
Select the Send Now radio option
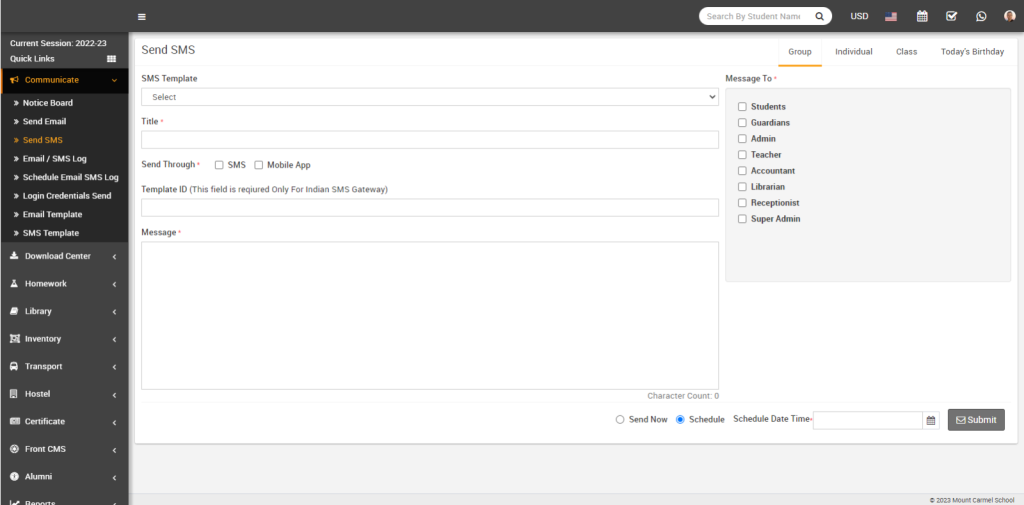click(620, 419)
